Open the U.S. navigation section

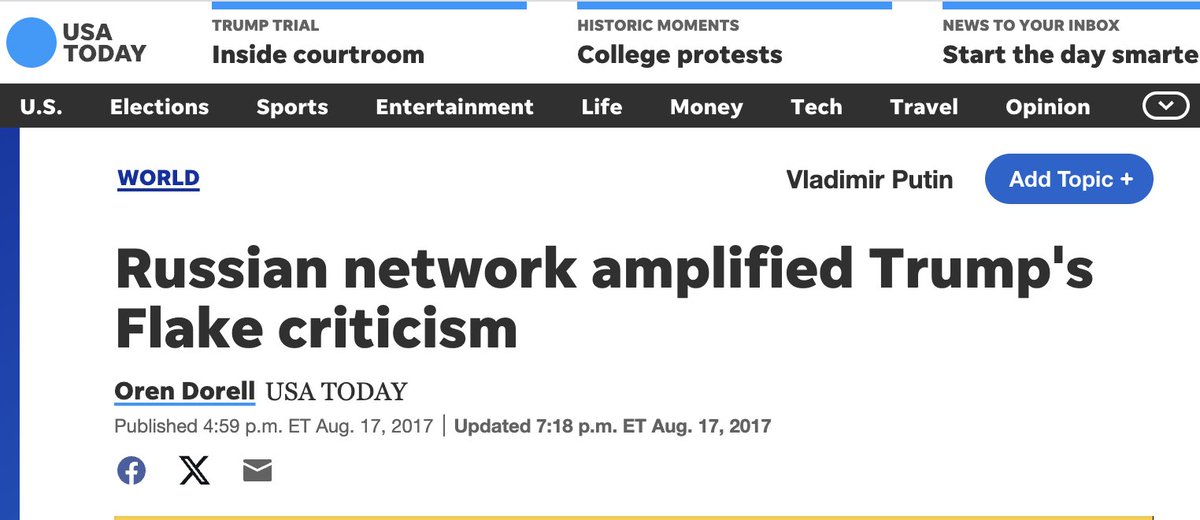point(41,107)
